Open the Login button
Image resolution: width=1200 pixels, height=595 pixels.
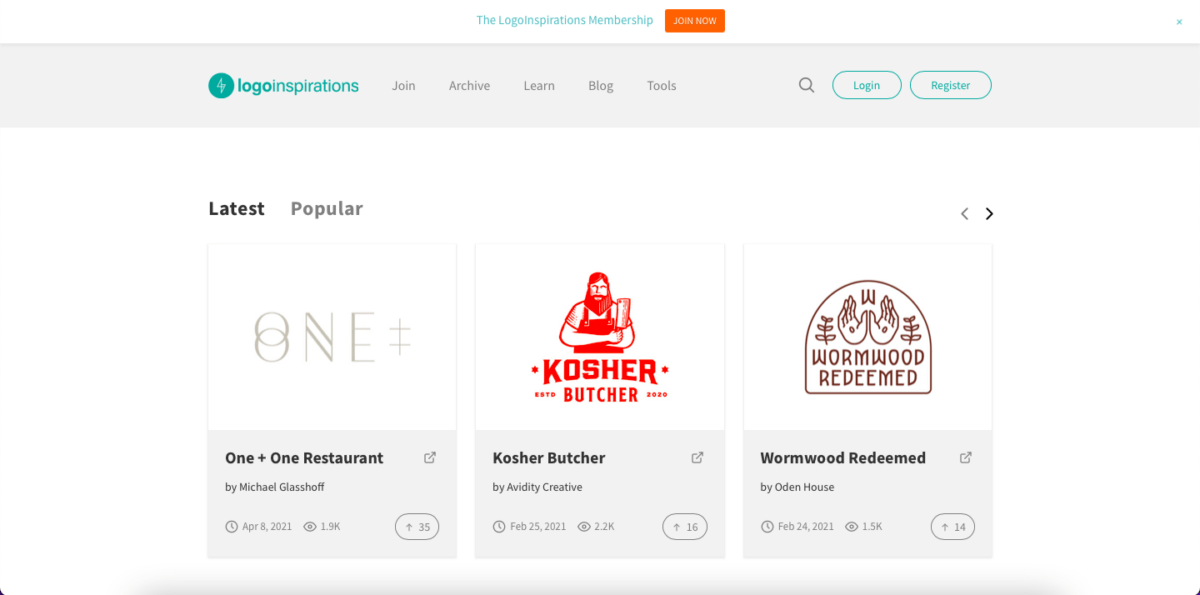click(866, 85)
